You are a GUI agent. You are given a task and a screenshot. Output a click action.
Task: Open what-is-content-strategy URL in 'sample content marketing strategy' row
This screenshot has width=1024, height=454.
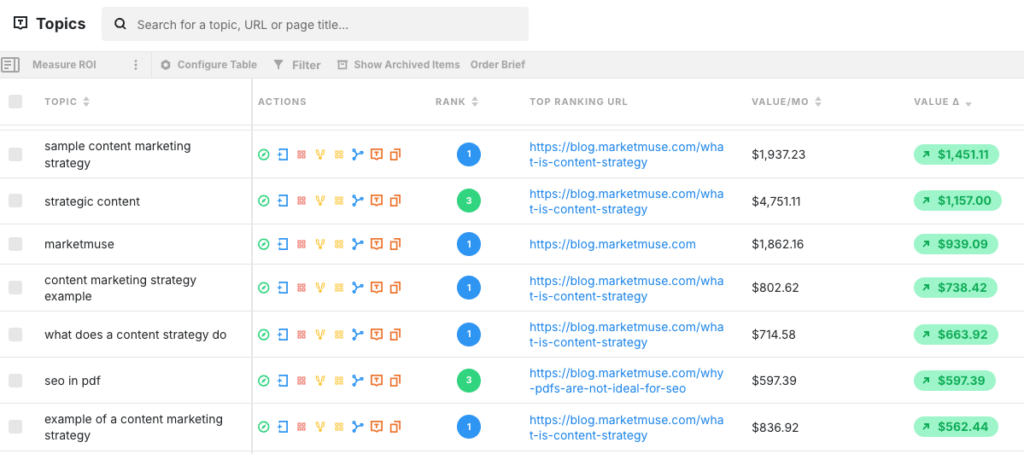[x=626, y=154]
